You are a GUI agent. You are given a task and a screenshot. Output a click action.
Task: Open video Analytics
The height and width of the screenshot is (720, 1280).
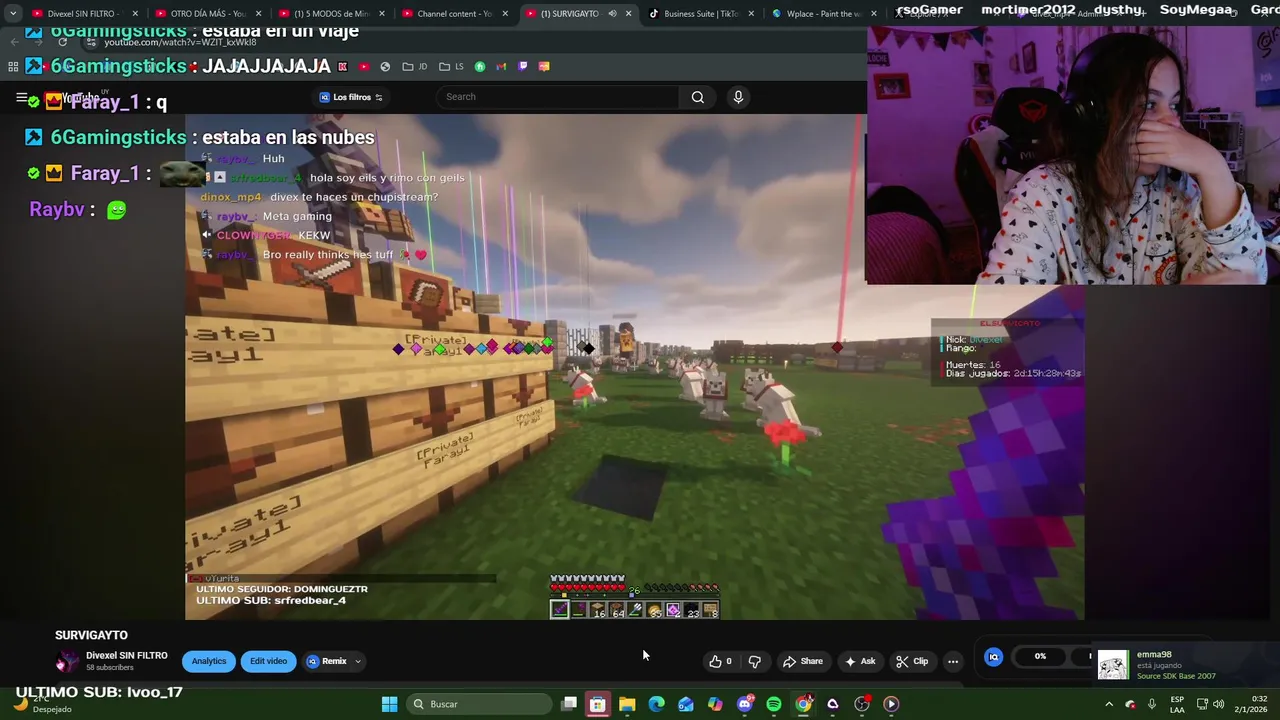coord(209,661)
